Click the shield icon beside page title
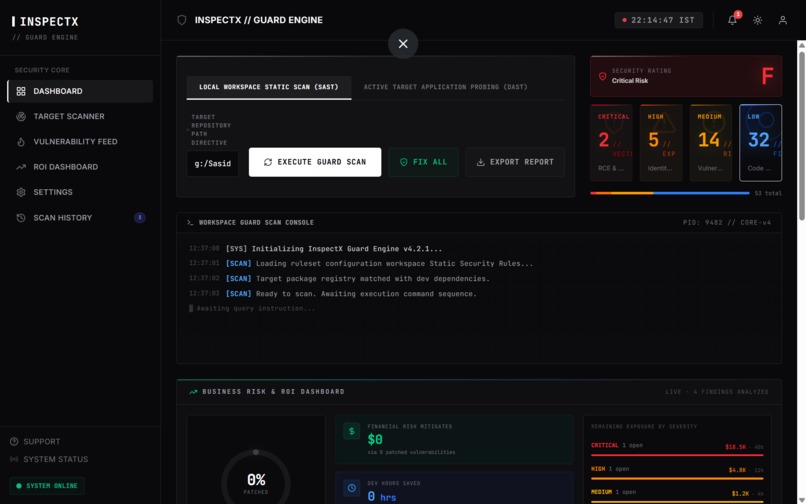The height and width of the screenshot is (504, 806). pyautogui.click(x=181, y=20)
